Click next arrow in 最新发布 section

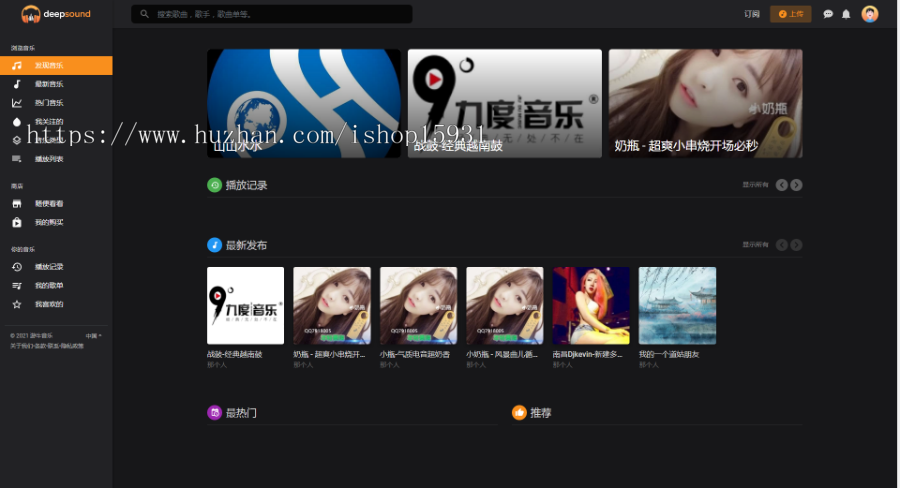tap(796, 245)
